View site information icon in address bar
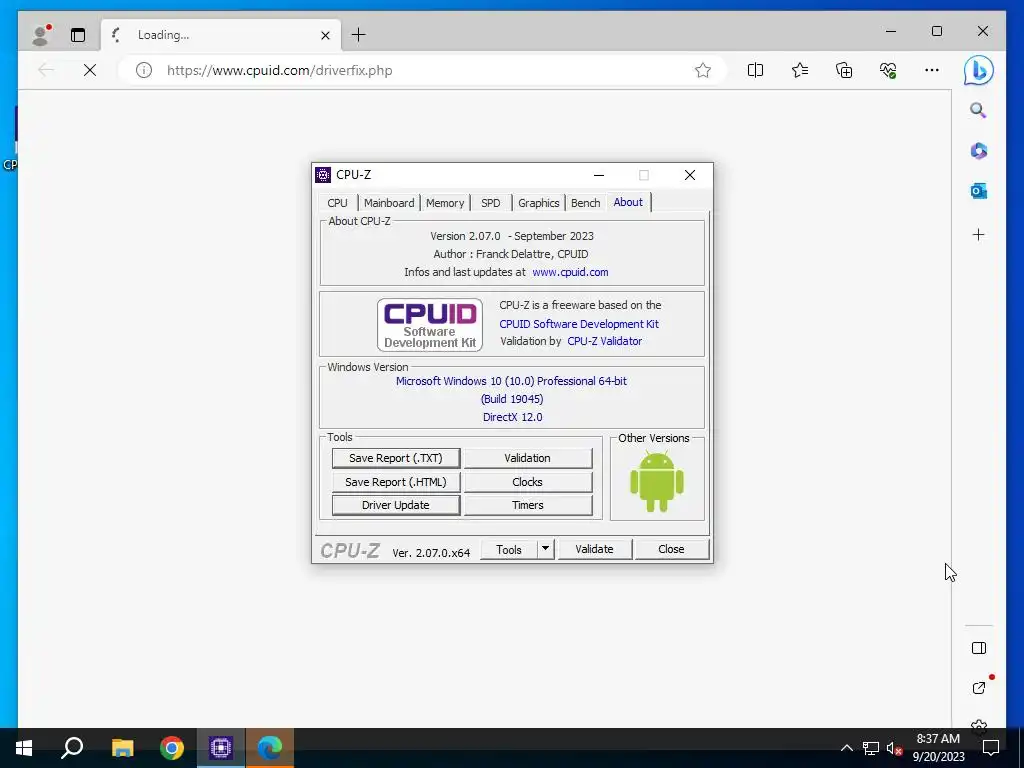Image resolution: width=1024 pixels, height=768 pixels. [144, 70]
